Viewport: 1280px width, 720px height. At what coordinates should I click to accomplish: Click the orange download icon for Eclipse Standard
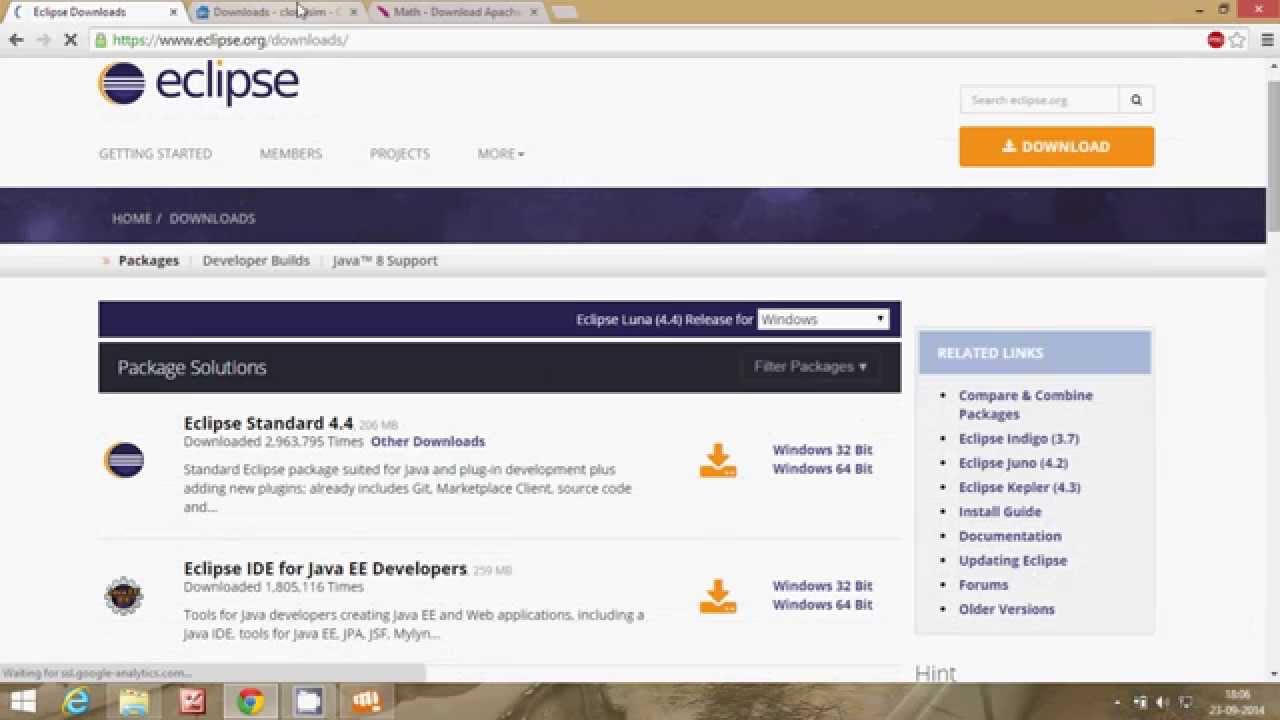point(718,460)
